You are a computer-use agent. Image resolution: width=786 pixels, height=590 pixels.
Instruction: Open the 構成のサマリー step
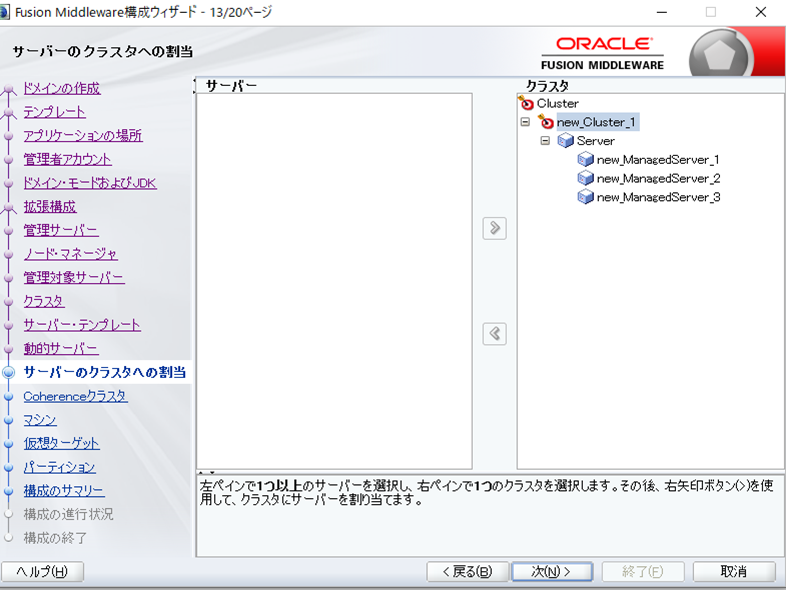pyautogui.click(x=63, y=491)
